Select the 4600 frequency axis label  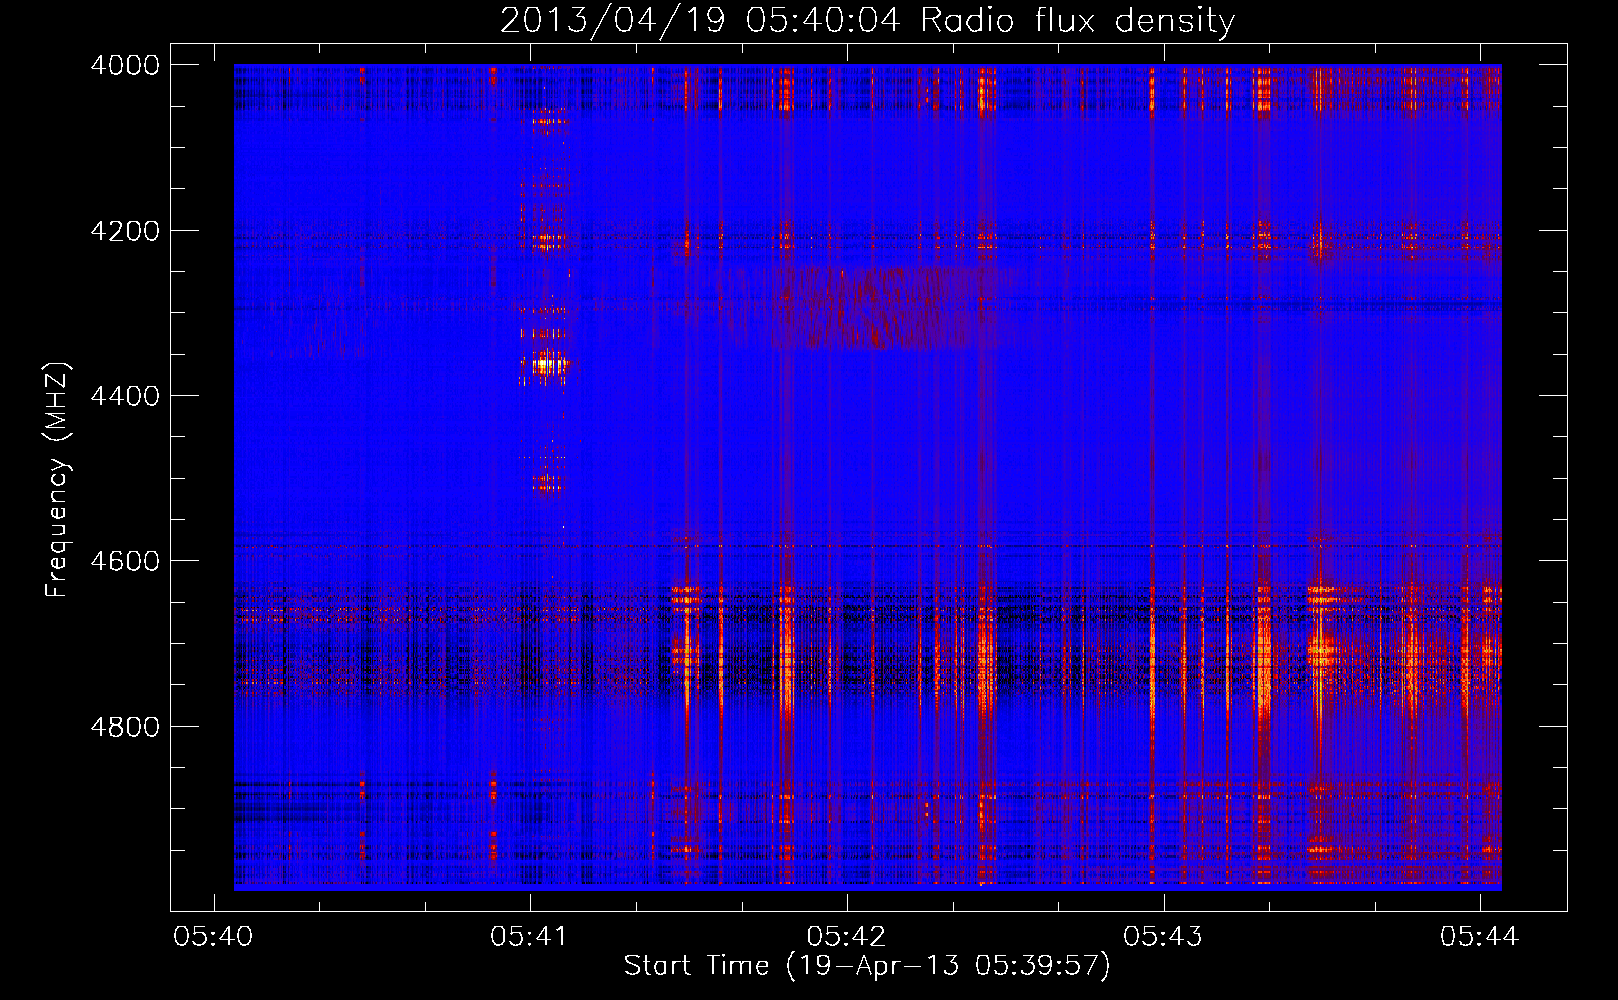pyautogui.click(x=125, y=561)
